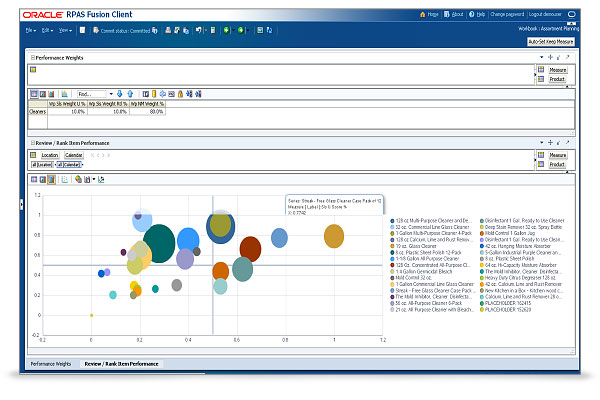This screenshot has height=400, width=600.
Task: Click the calculator icon in main toolbar
Action: click(x=213, y=30)
